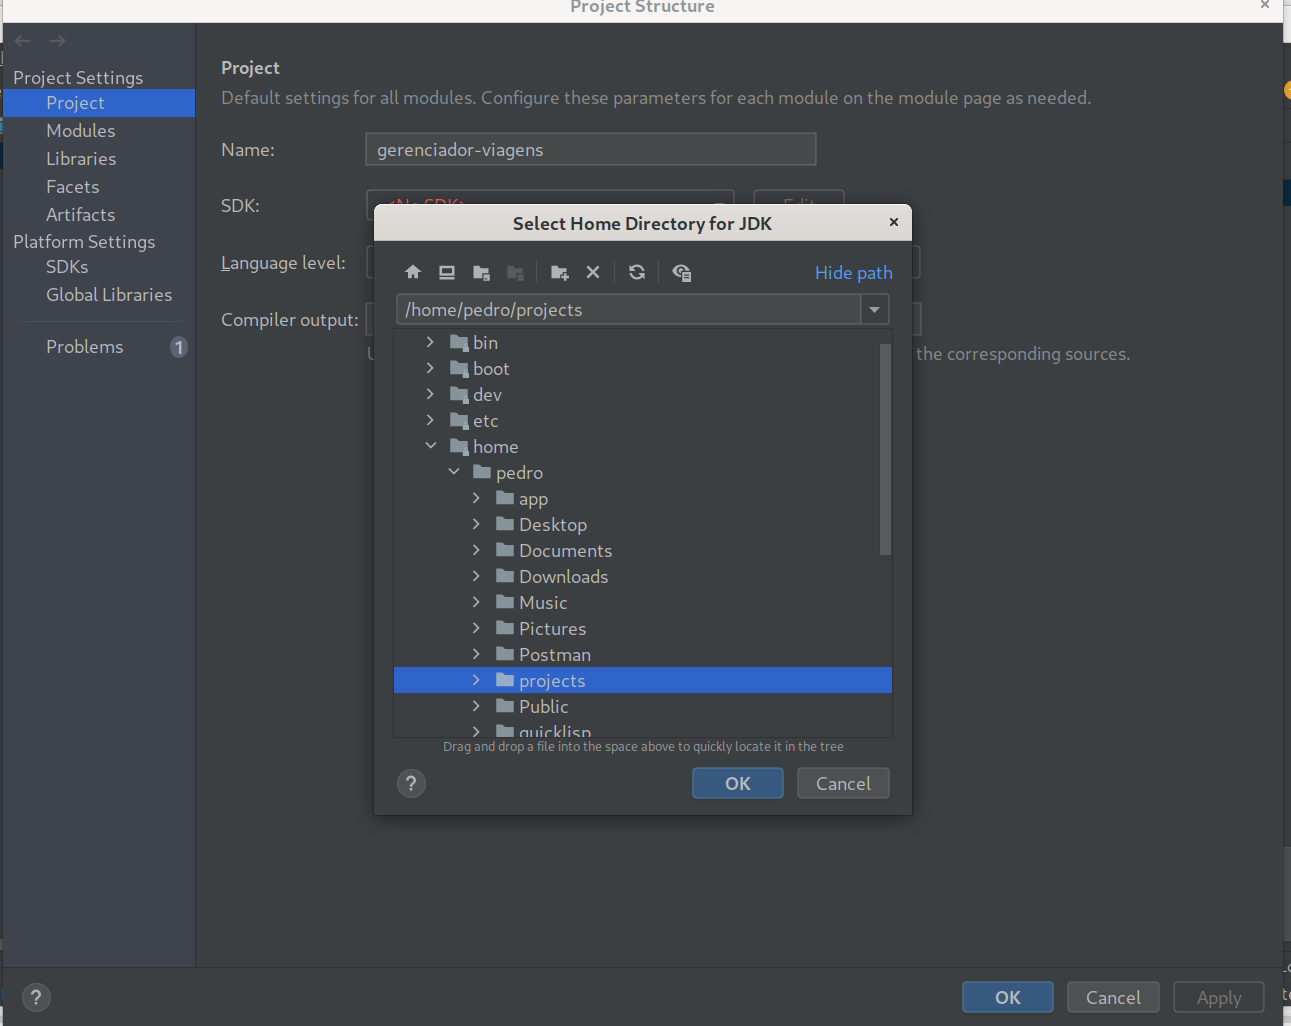Screen dimensions: 1291x1026
Task: Open the path history dropdown
Action: point(875,310)
